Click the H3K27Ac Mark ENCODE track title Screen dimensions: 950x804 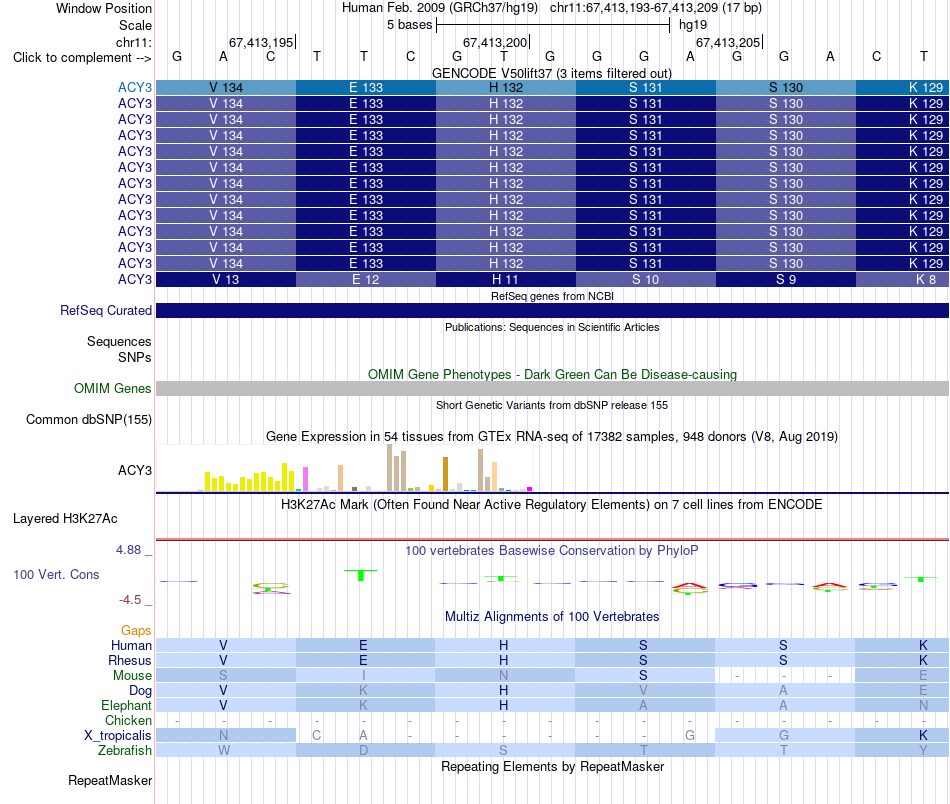point(551,505)
